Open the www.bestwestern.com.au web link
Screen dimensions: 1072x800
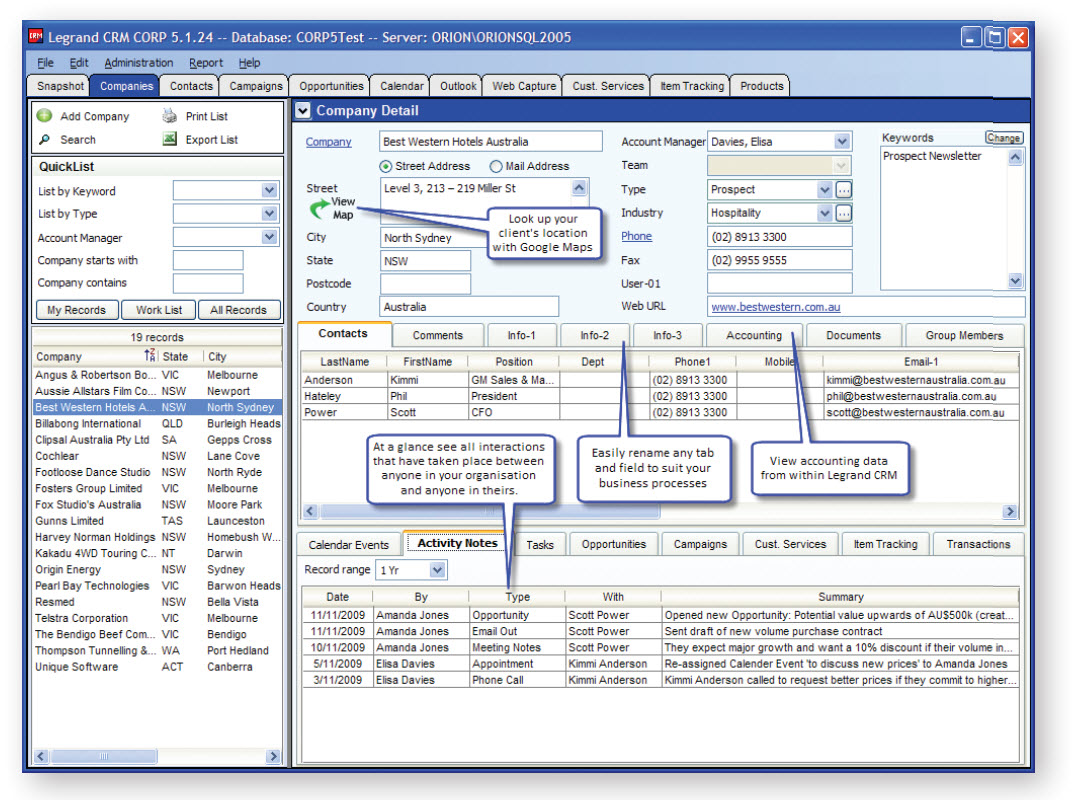click(775, 307)
